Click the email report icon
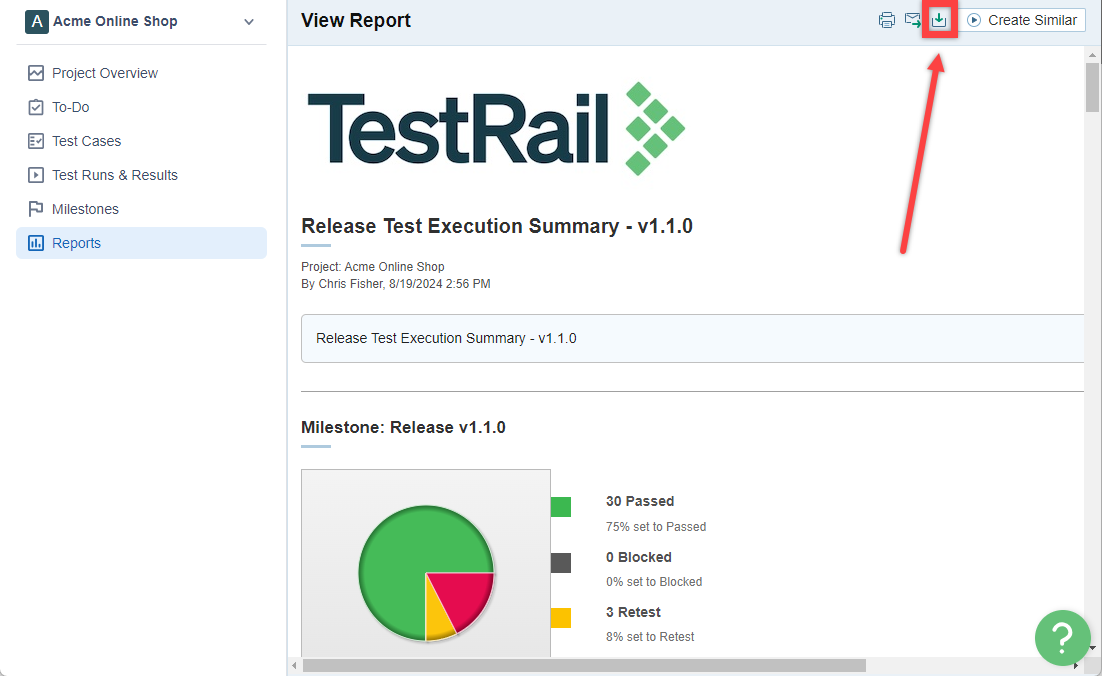Screen dimensions: 1102x676 (x=912, y=20)
